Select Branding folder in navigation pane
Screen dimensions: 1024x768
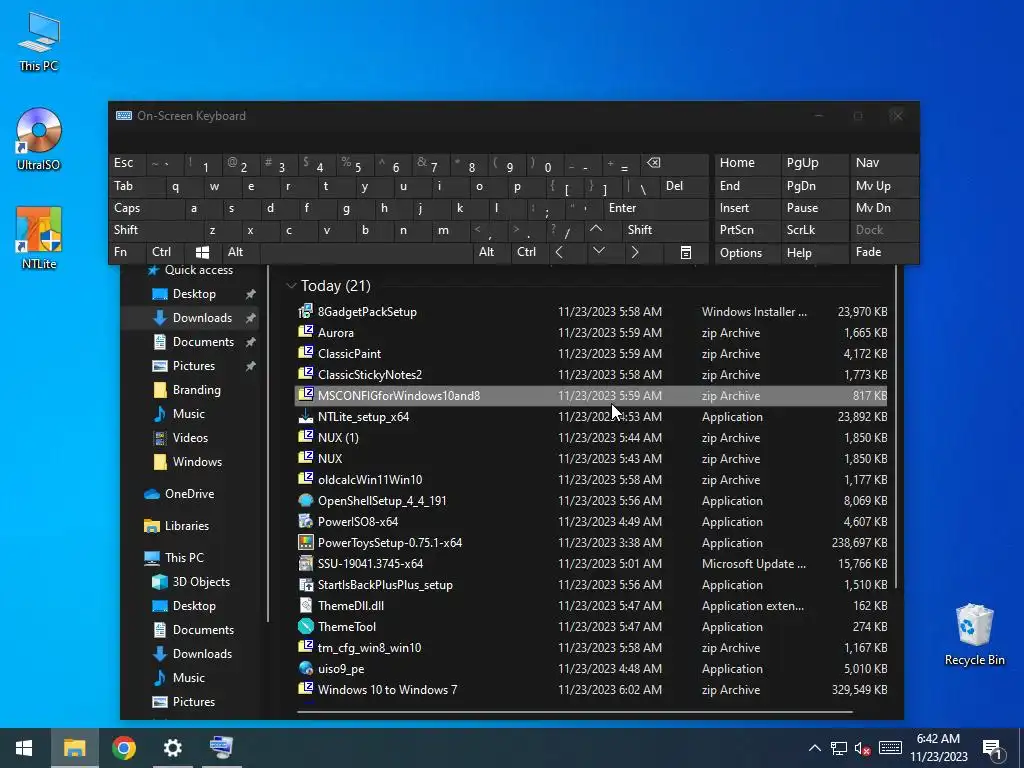197,390
